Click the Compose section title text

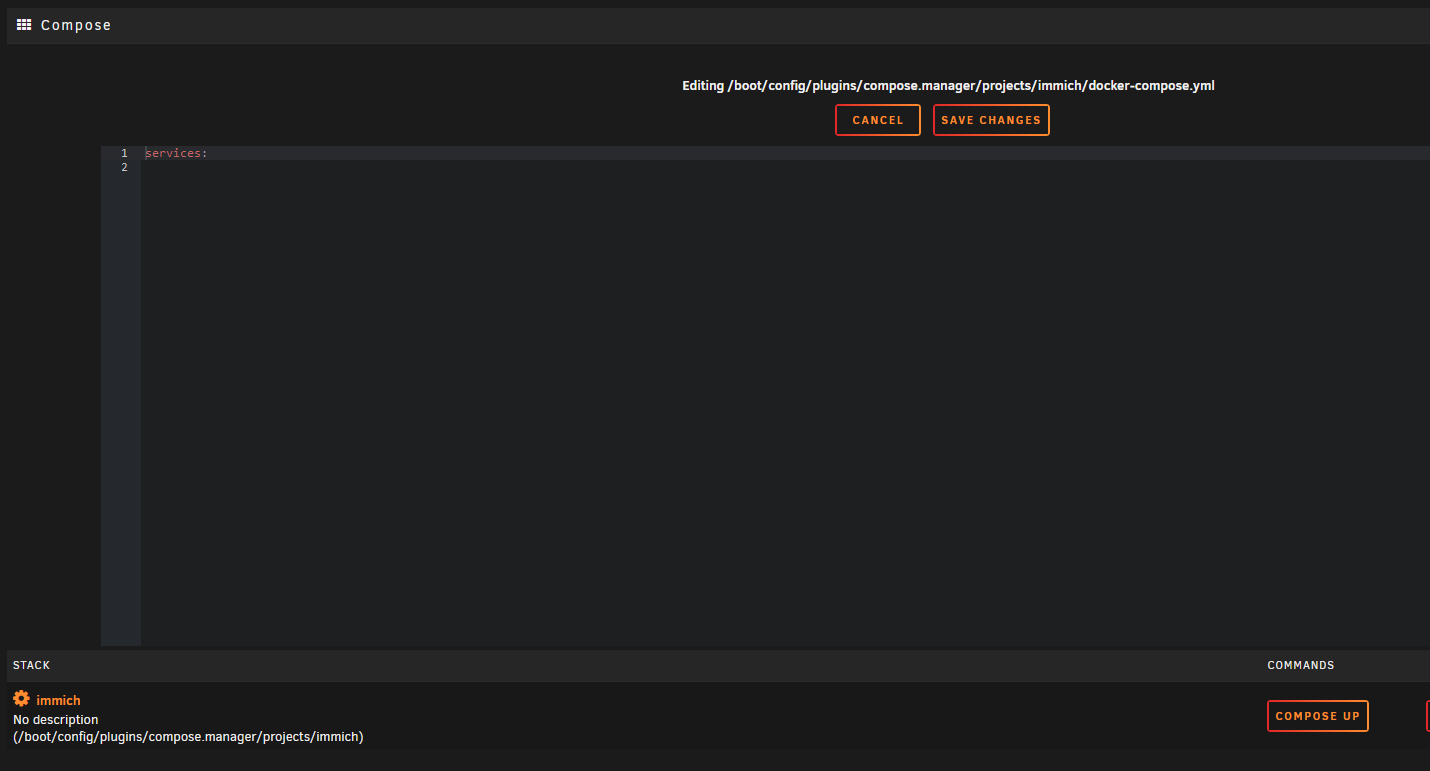76,25
